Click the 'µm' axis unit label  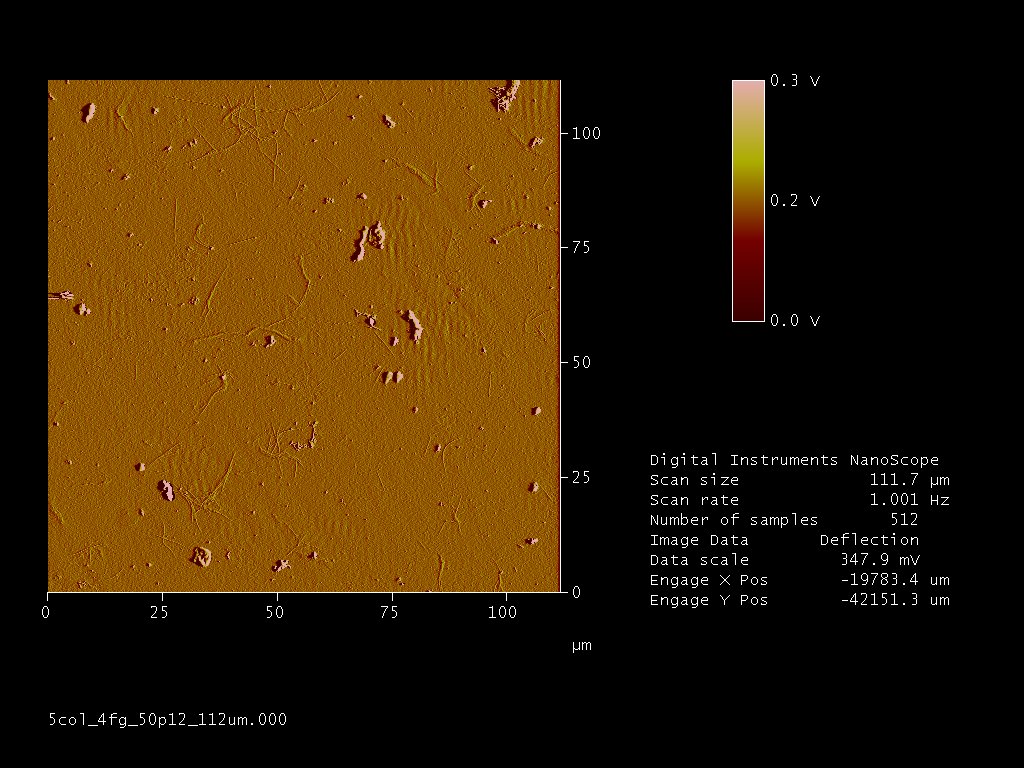coord(582,646)
